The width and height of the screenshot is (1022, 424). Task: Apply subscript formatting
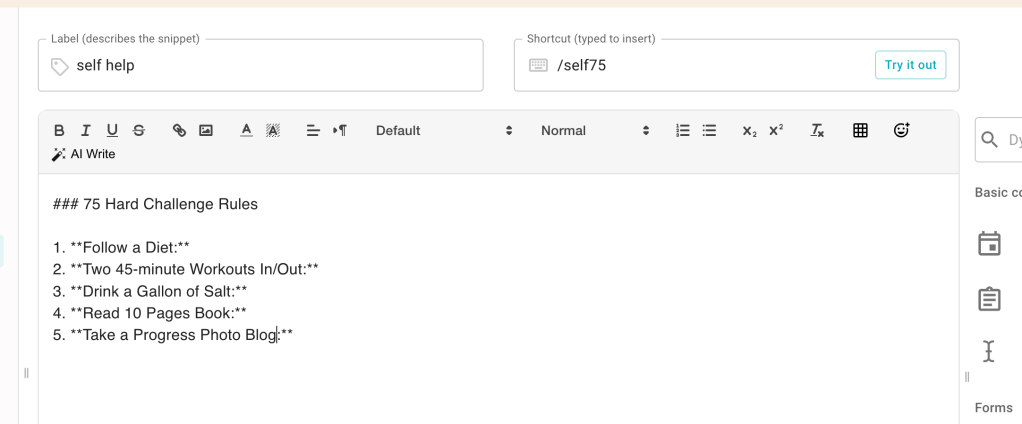click(x=750, y=130)
